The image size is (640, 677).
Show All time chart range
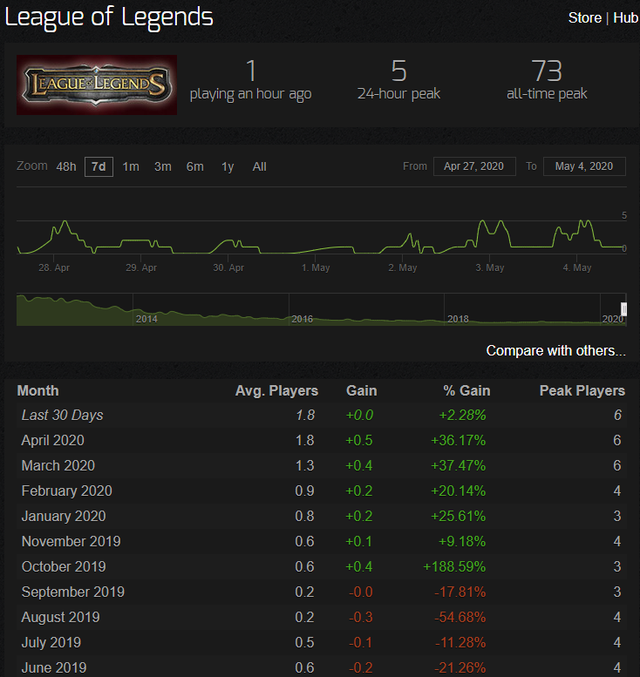tap(260, 167)
